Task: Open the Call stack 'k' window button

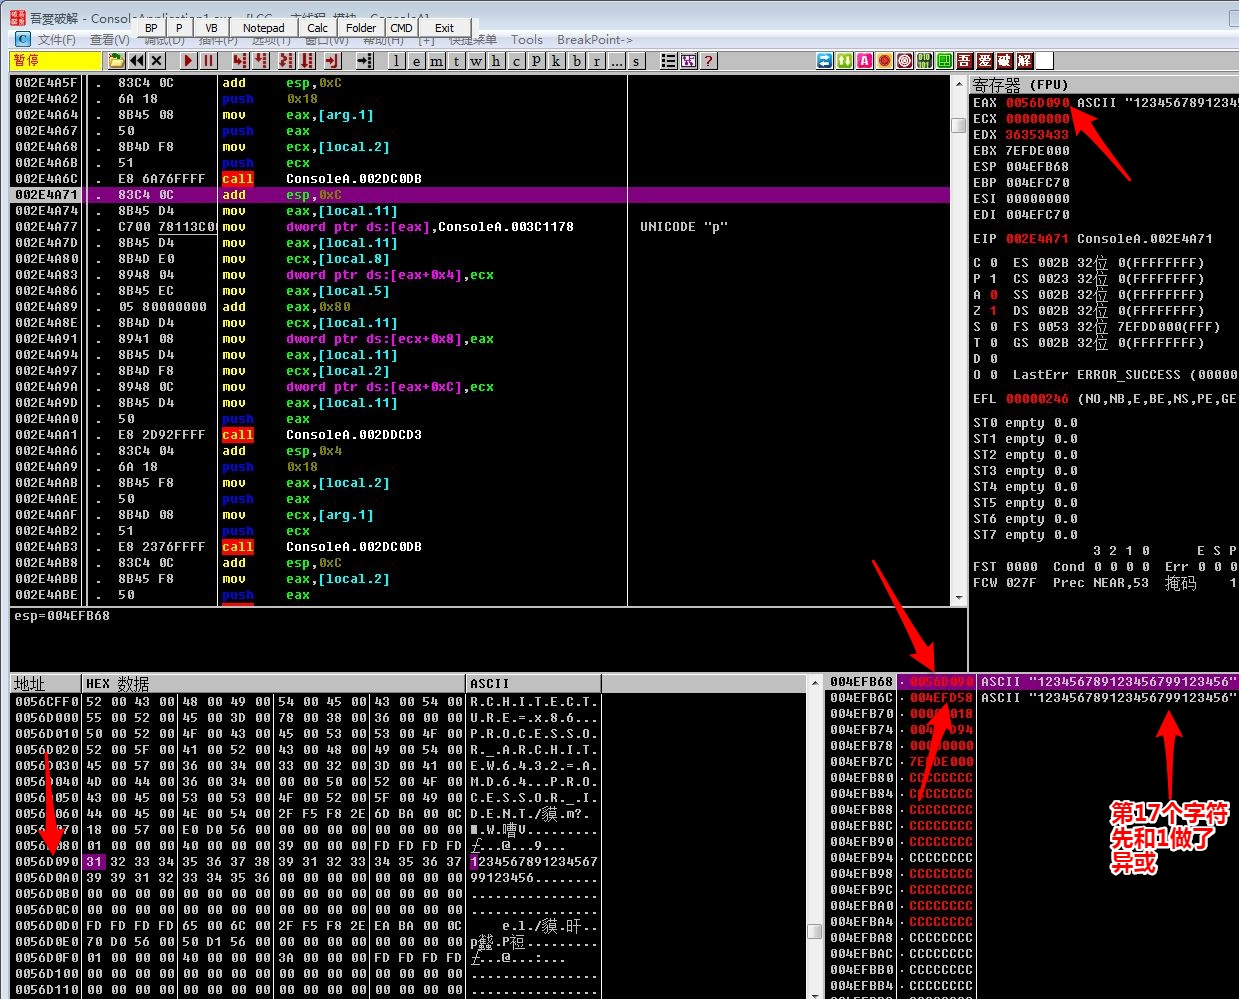Action: 557,61
